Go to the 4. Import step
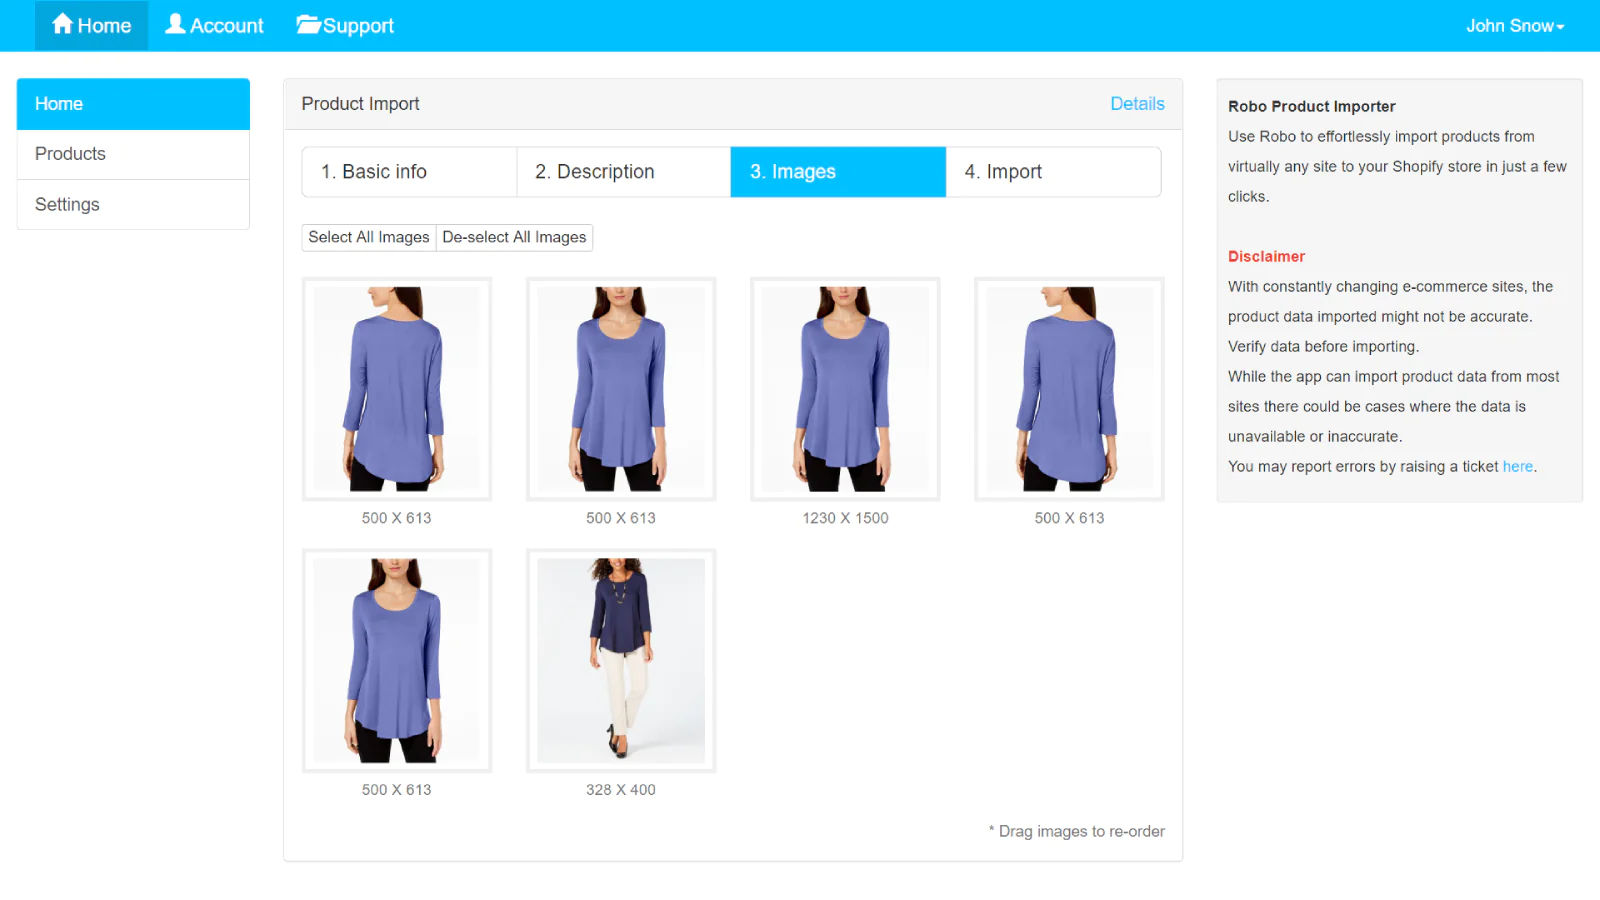 point(1053,172)
